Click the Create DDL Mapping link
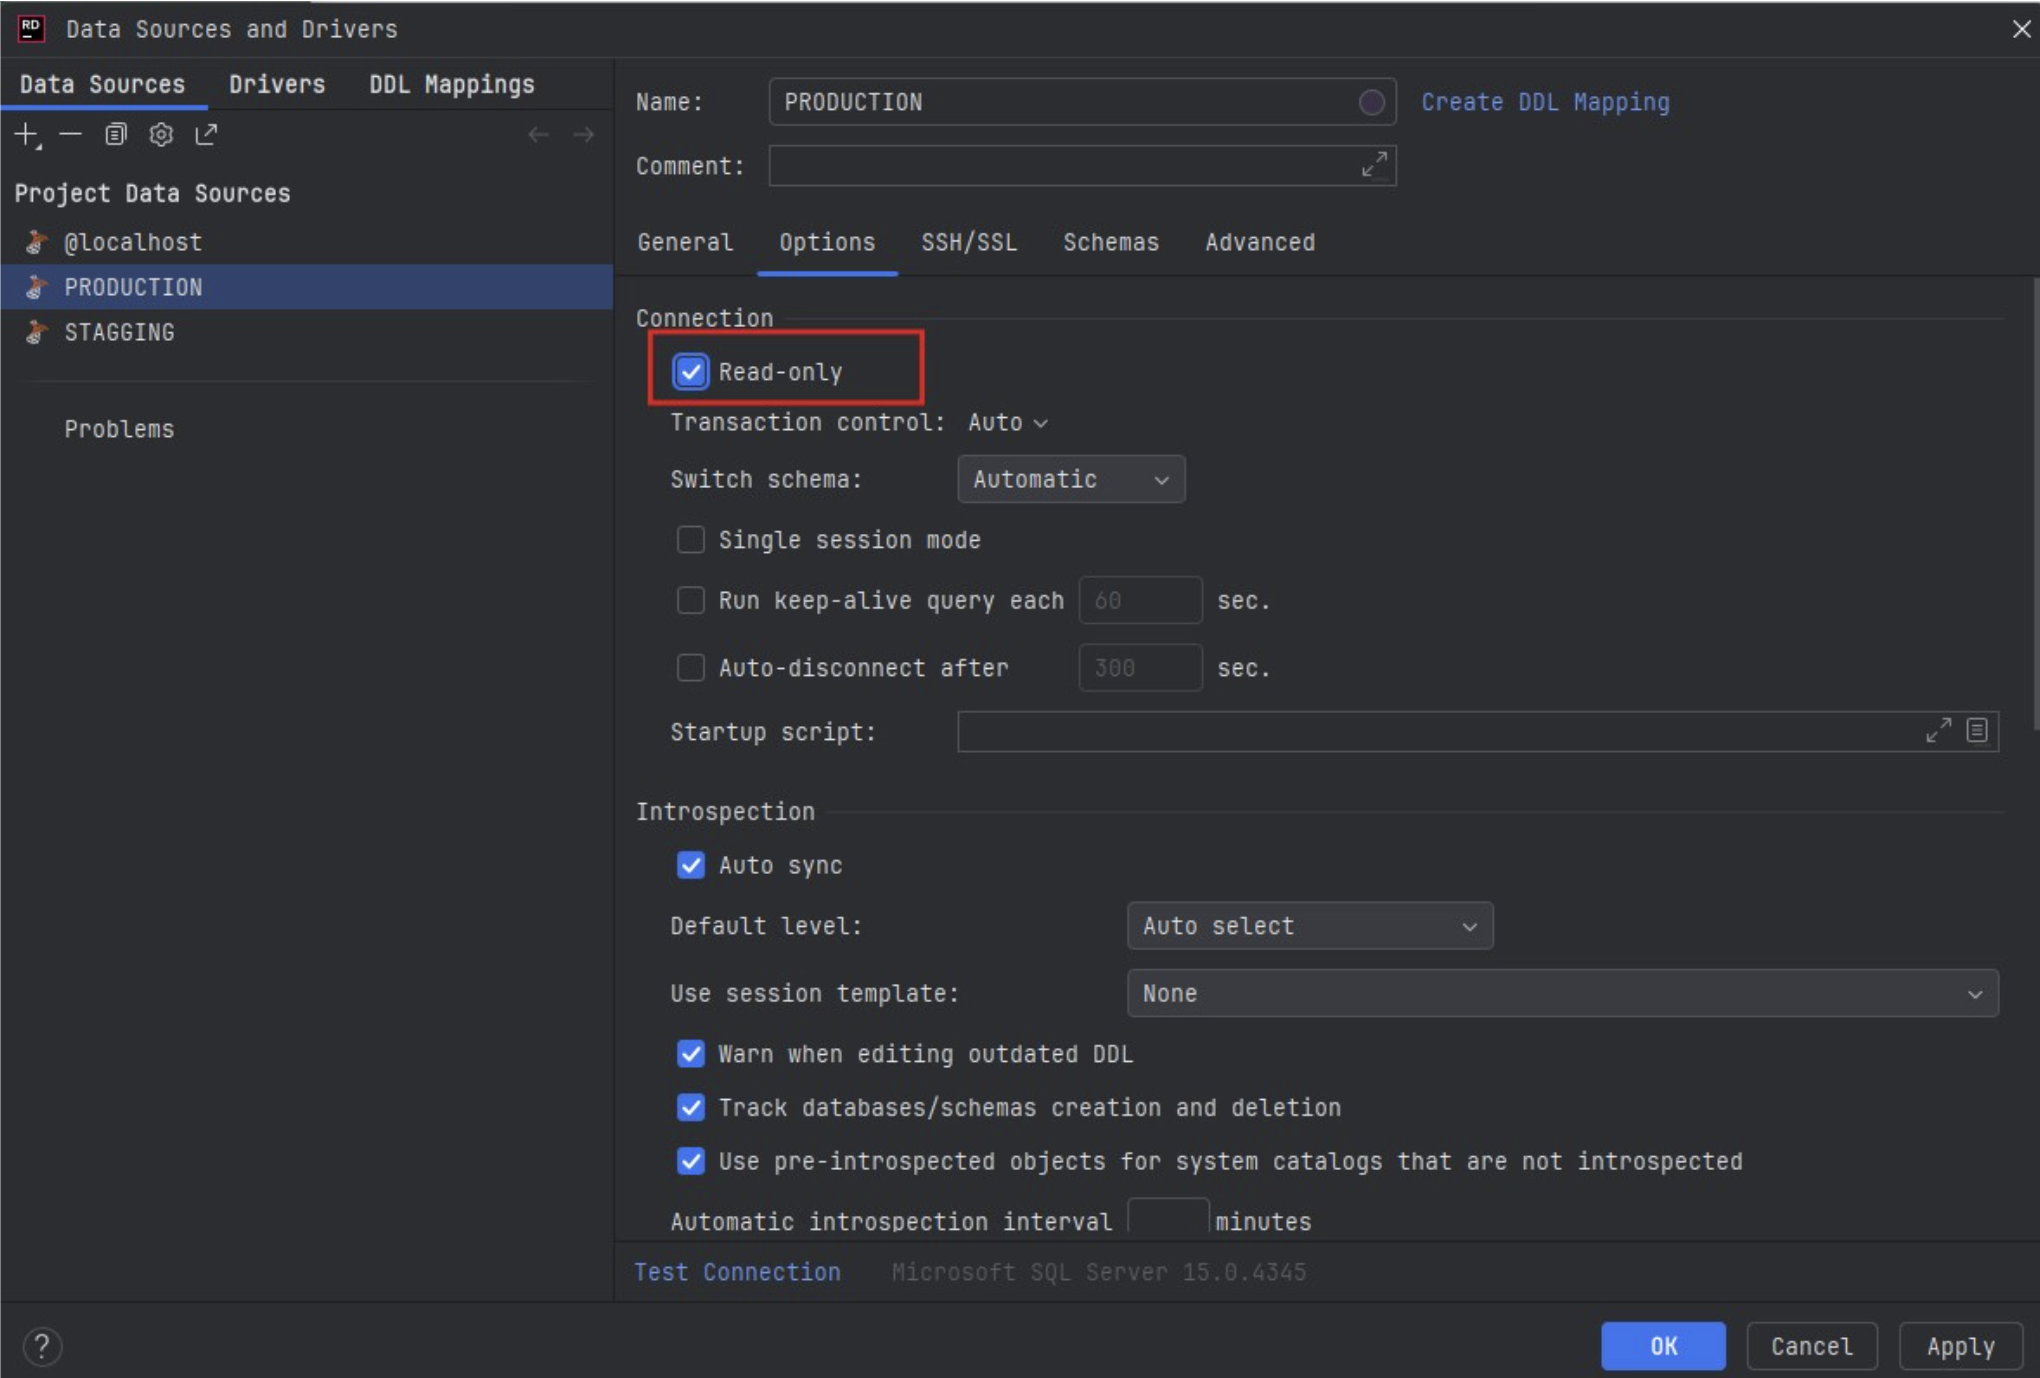Screen dimensions: 2040x1378 [x=1545, y=102]
